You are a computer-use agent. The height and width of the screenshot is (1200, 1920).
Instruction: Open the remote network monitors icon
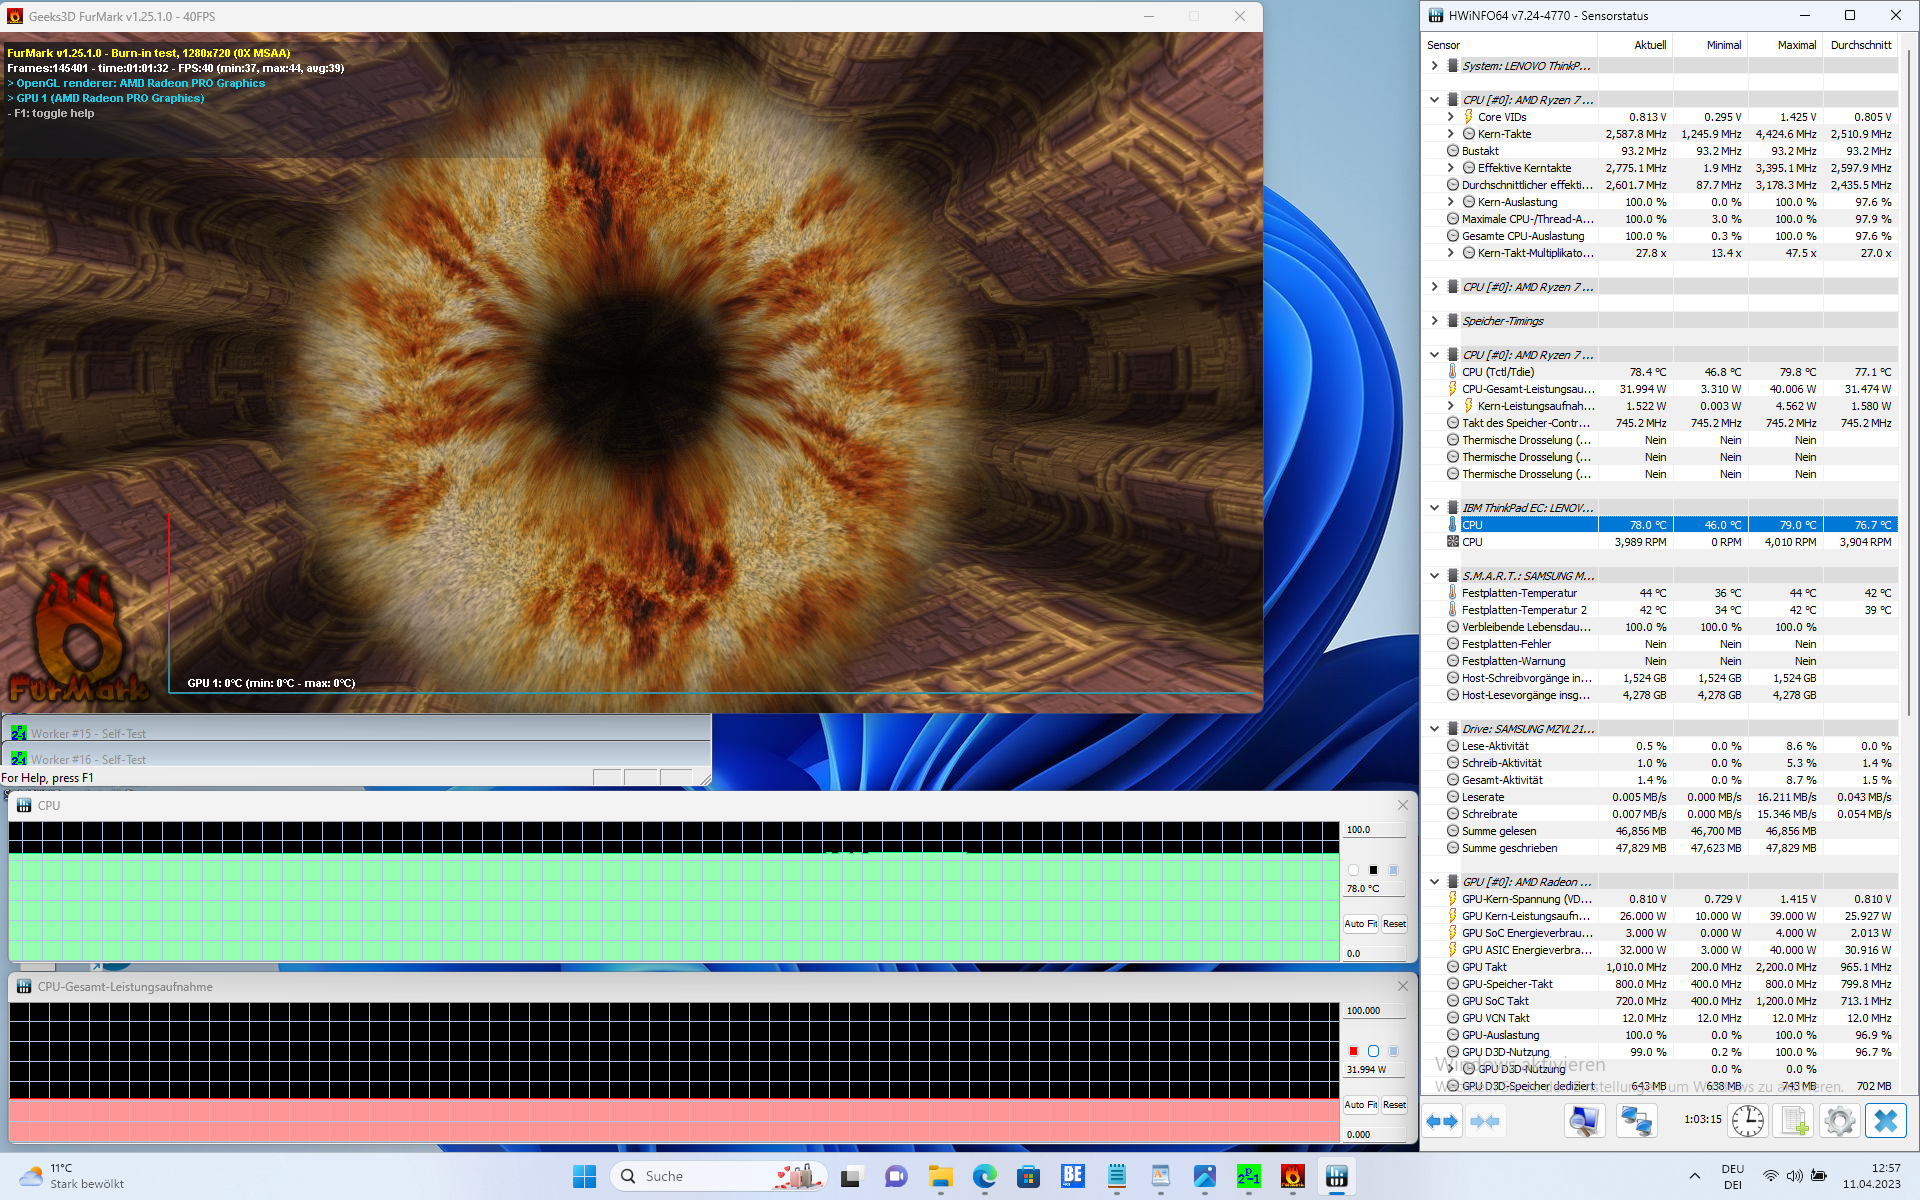pos(1636,1121)
